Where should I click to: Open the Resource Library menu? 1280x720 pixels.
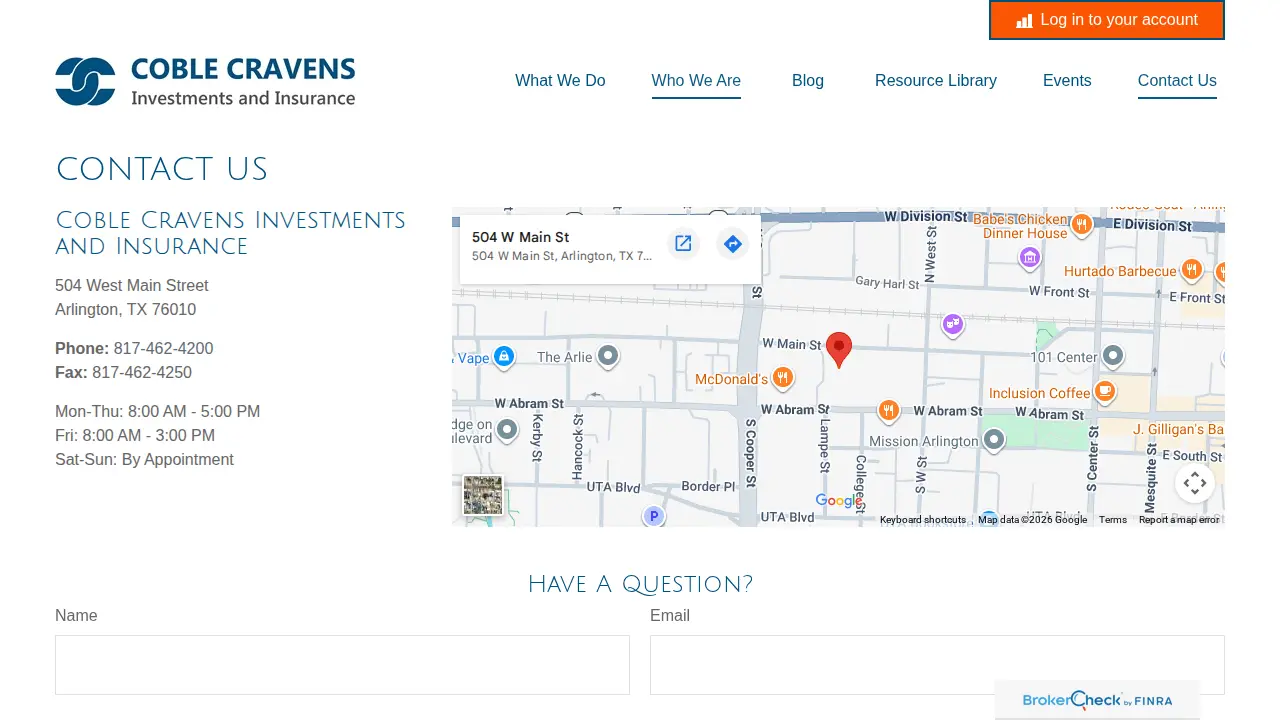pyautogui.click(x=936, y=81)
